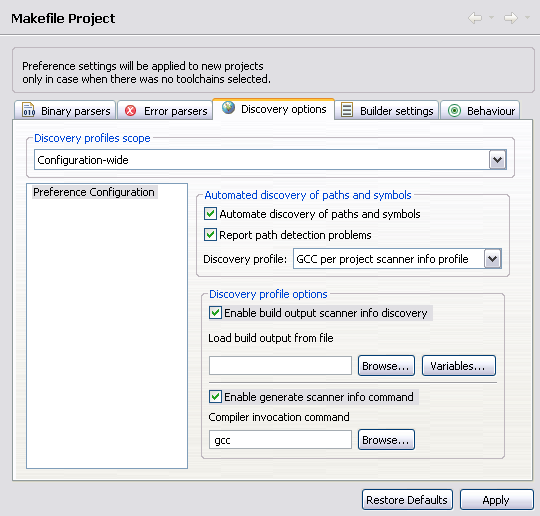Click the Discovery options globe icon
This screenshot has height=516, width=540.
[x=228, y=108]
